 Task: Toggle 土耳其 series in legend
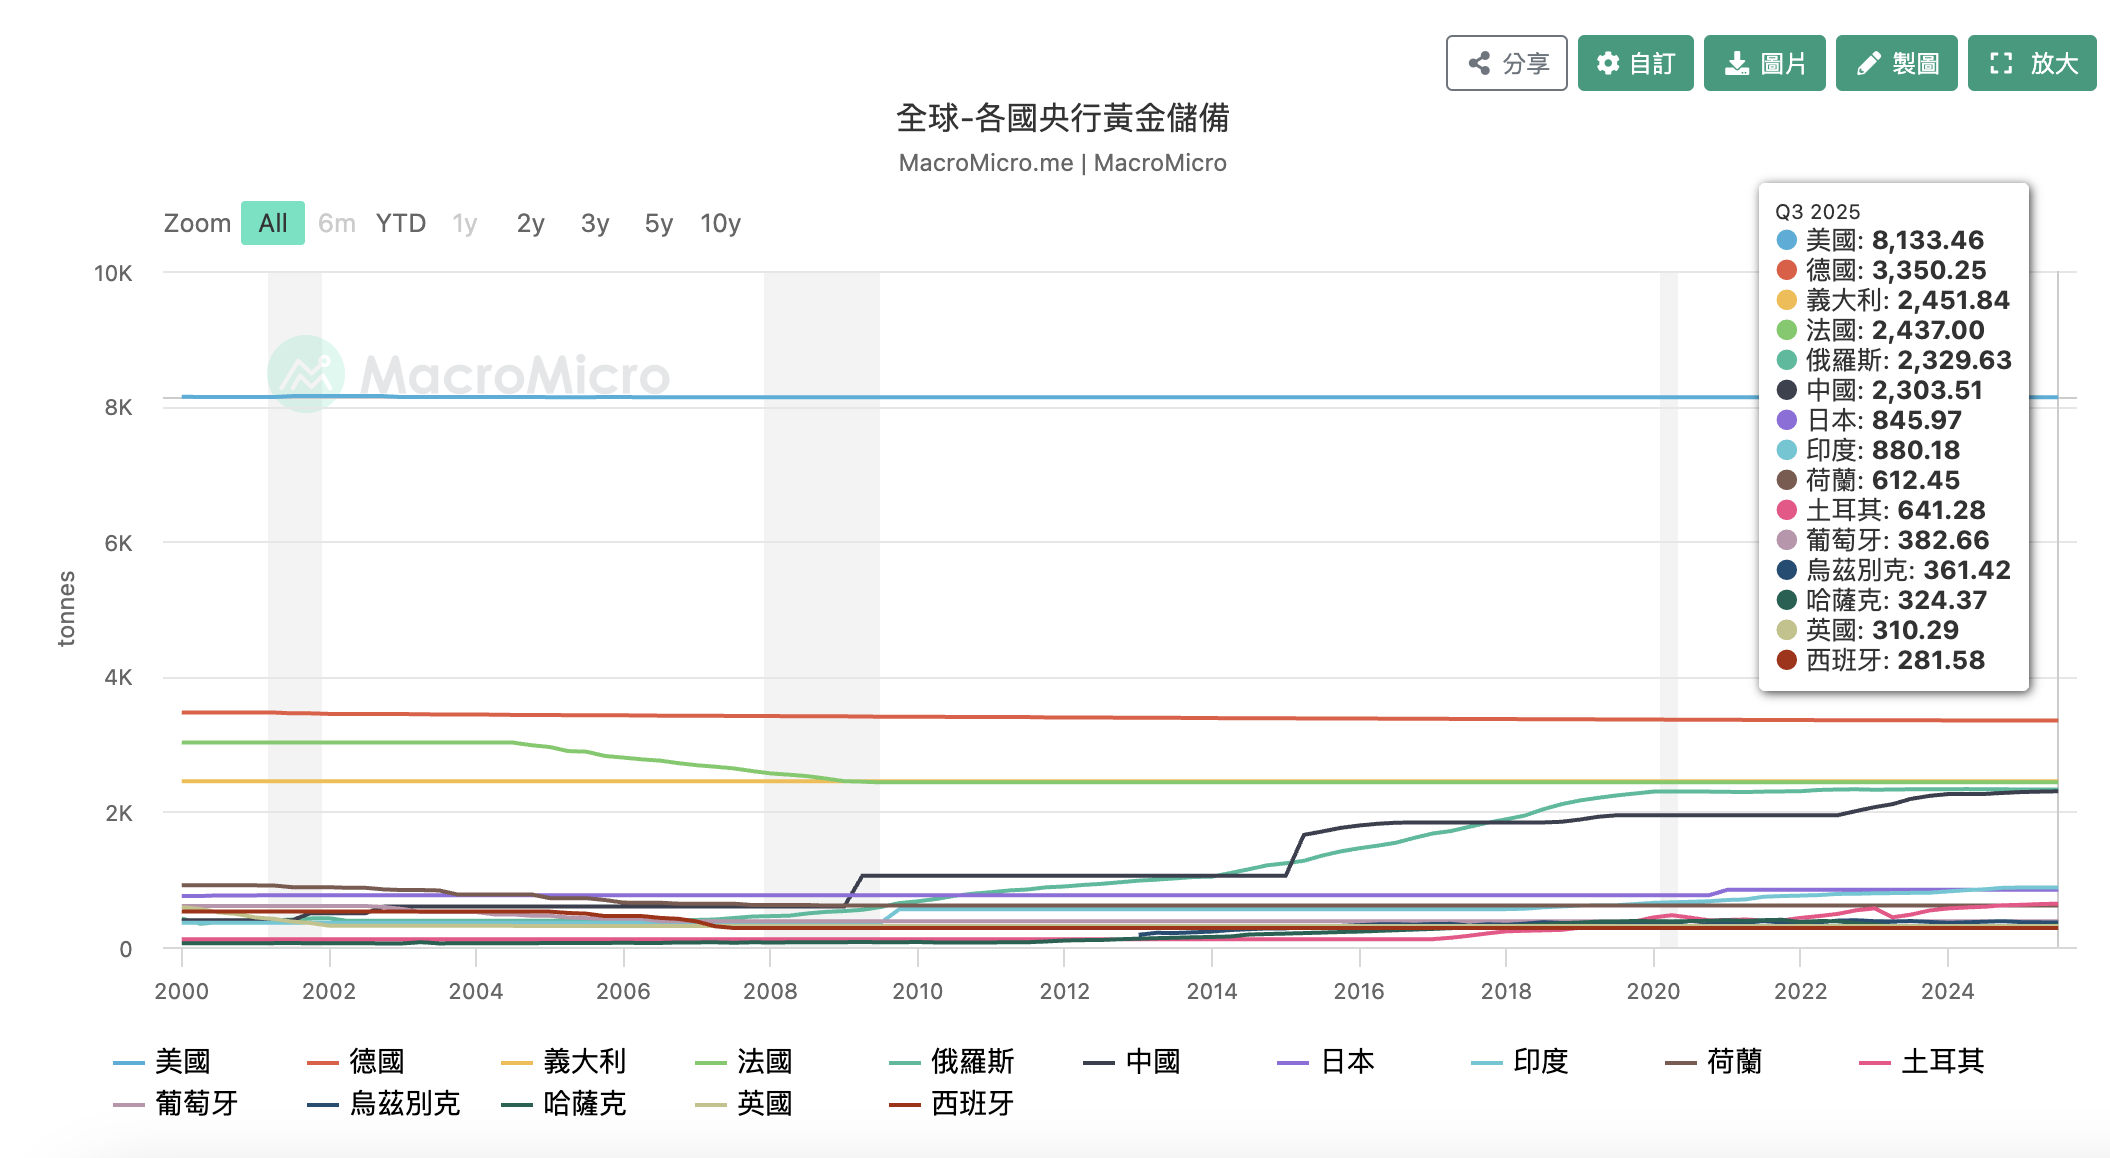[1922, 1061]
